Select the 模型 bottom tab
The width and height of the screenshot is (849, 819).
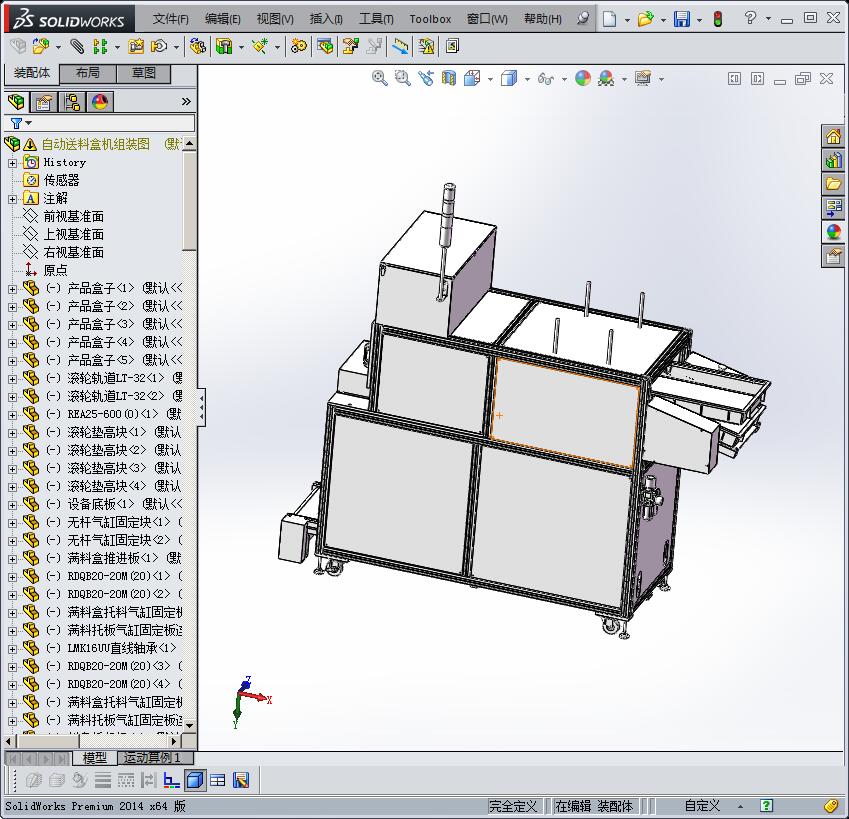(94, 758)
